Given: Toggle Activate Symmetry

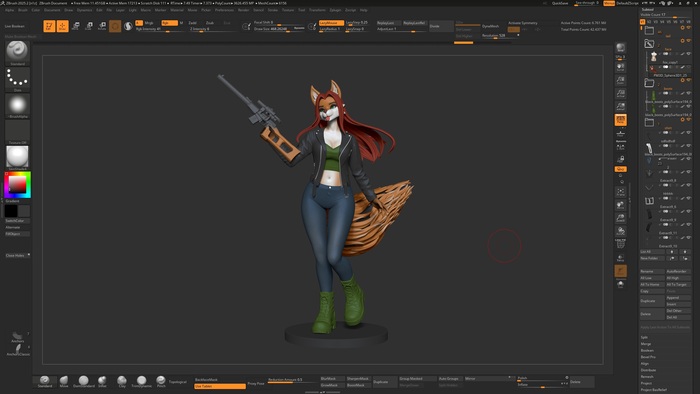Looking at the screenshot, I should [x=523, y=23].
